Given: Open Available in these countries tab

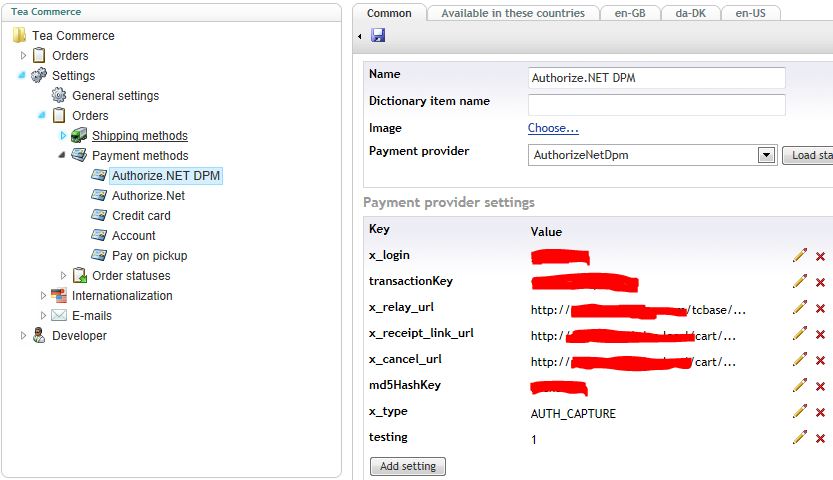Looking at the screenshot, I should coord(513,13).
